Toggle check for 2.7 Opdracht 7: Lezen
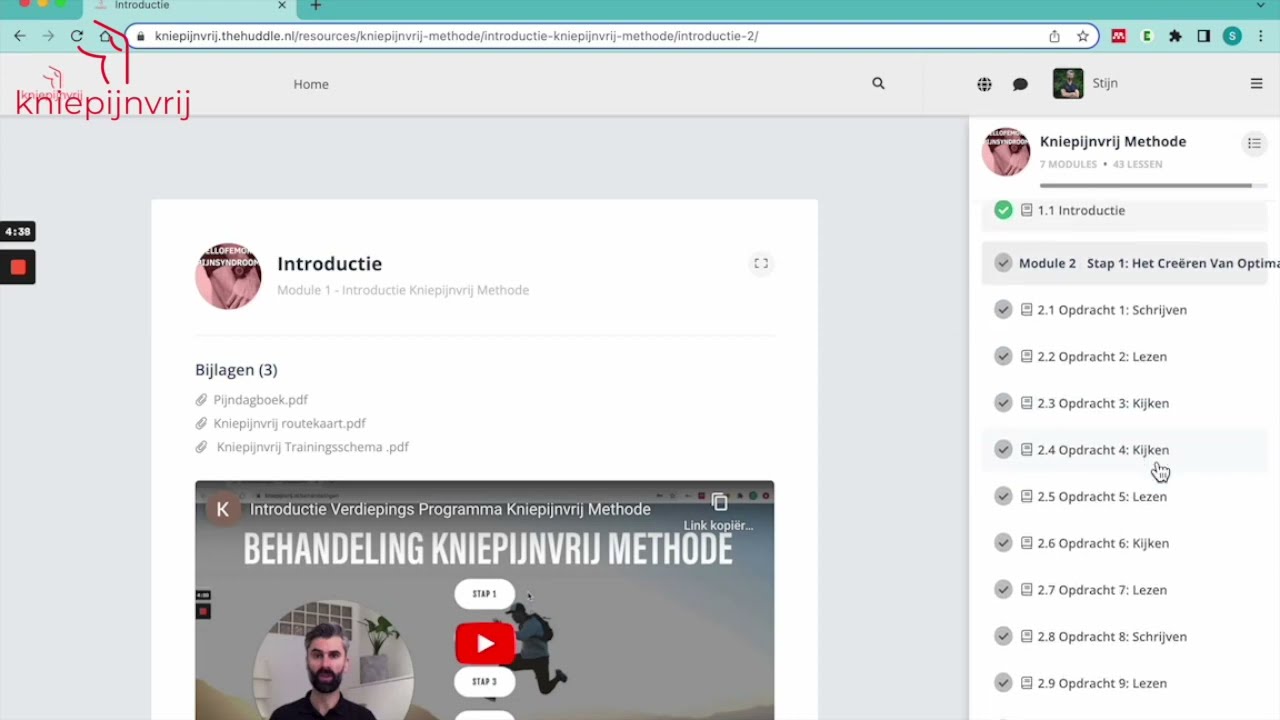 [x=1003, y=590]
